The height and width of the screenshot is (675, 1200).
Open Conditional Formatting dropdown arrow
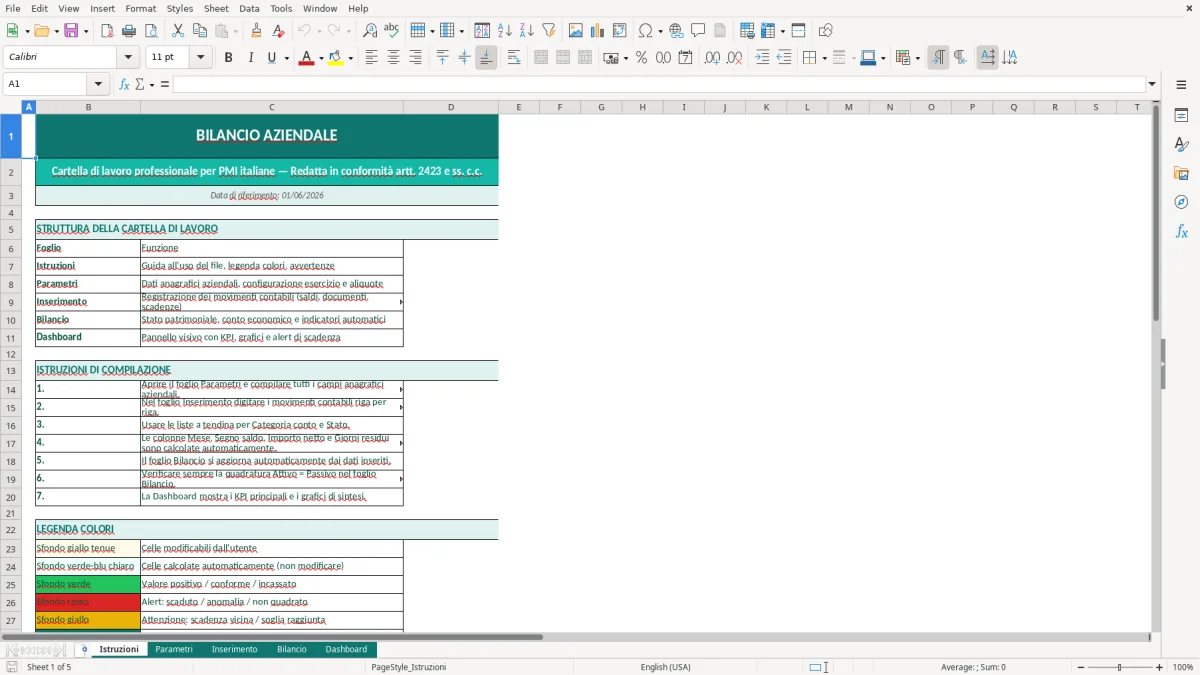click(917, 58)
